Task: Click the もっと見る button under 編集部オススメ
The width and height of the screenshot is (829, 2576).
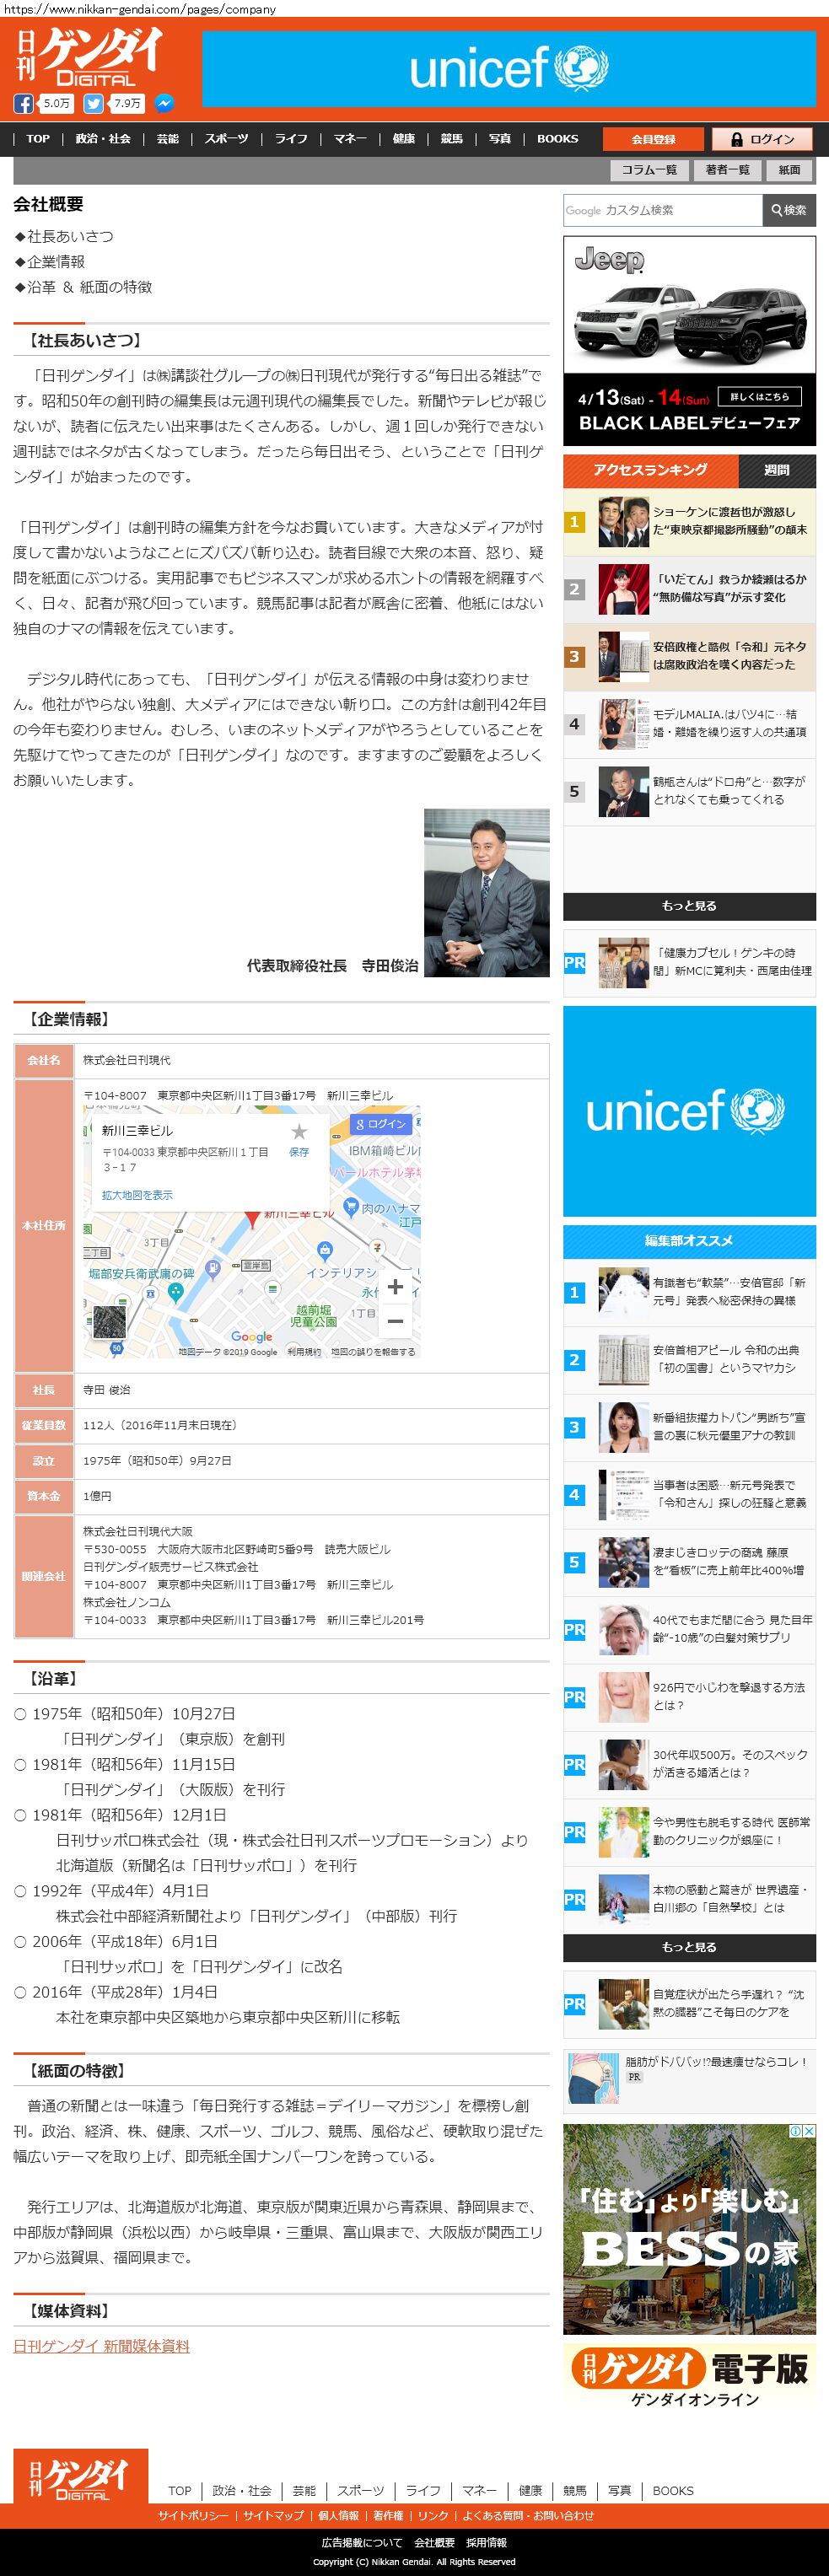Action: click(x=689, y=1947)
